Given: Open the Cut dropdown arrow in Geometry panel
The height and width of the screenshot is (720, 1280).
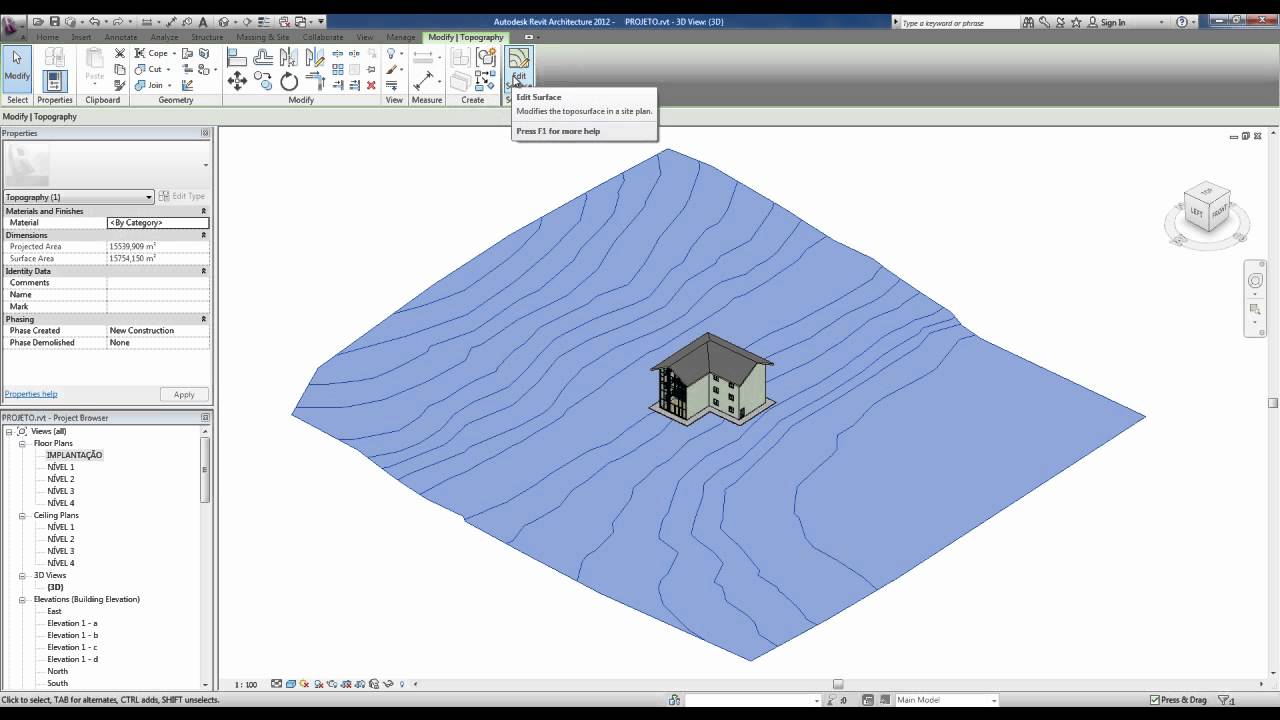Looking at the screenshot, I should (x=168, y=70).
